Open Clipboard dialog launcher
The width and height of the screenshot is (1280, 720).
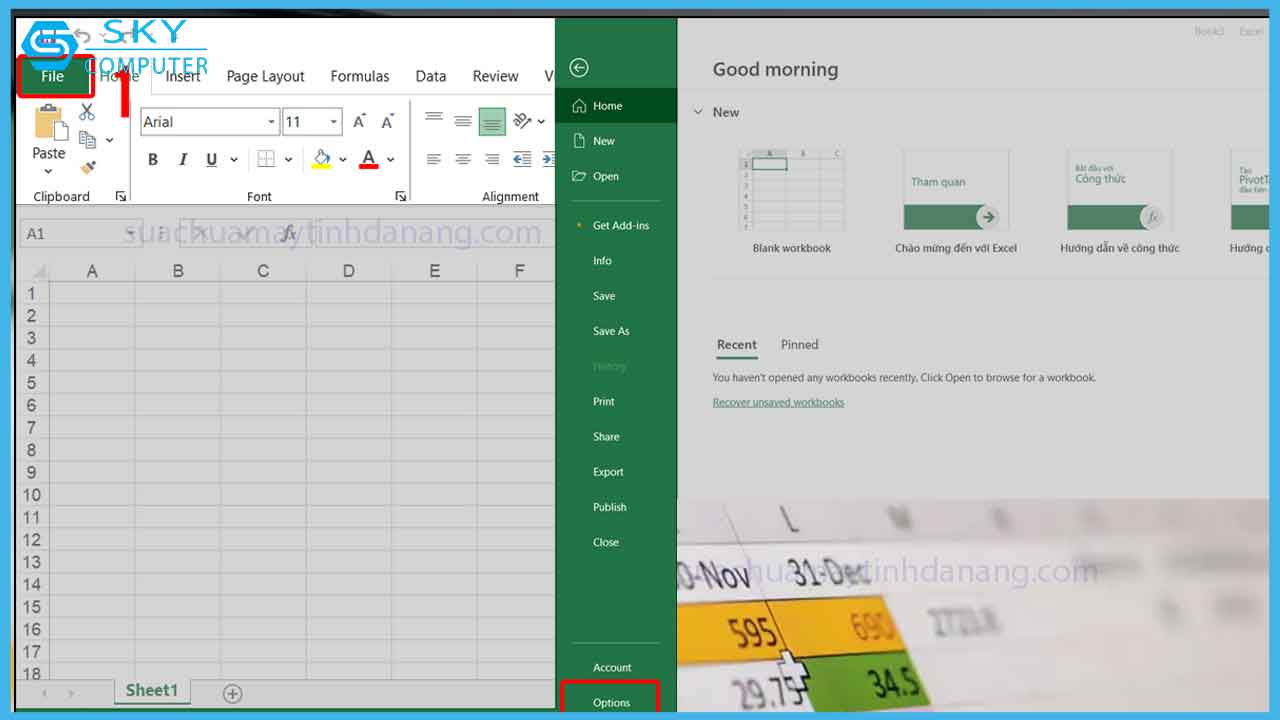coord(121,197)
